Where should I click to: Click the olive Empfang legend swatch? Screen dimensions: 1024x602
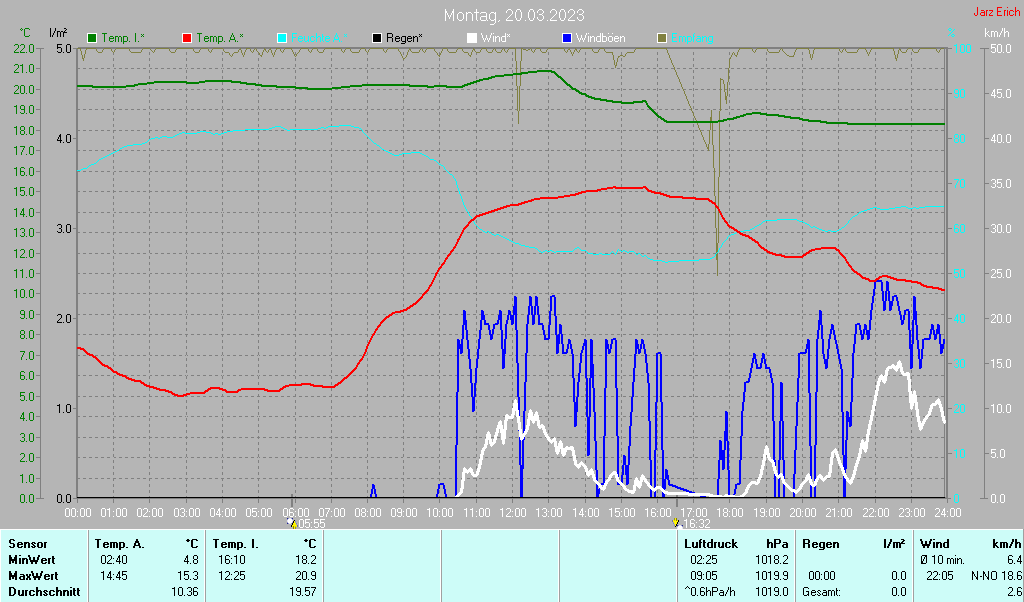click(x=662, y=39)
